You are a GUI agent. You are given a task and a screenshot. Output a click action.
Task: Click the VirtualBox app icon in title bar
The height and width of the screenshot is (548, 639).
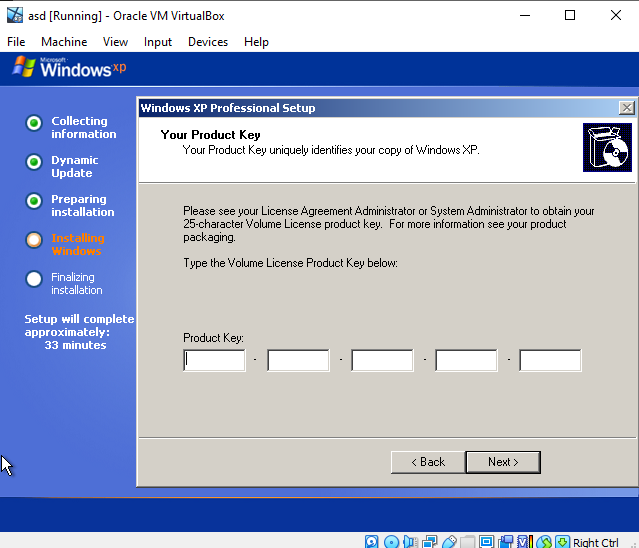tap(15, 15)
